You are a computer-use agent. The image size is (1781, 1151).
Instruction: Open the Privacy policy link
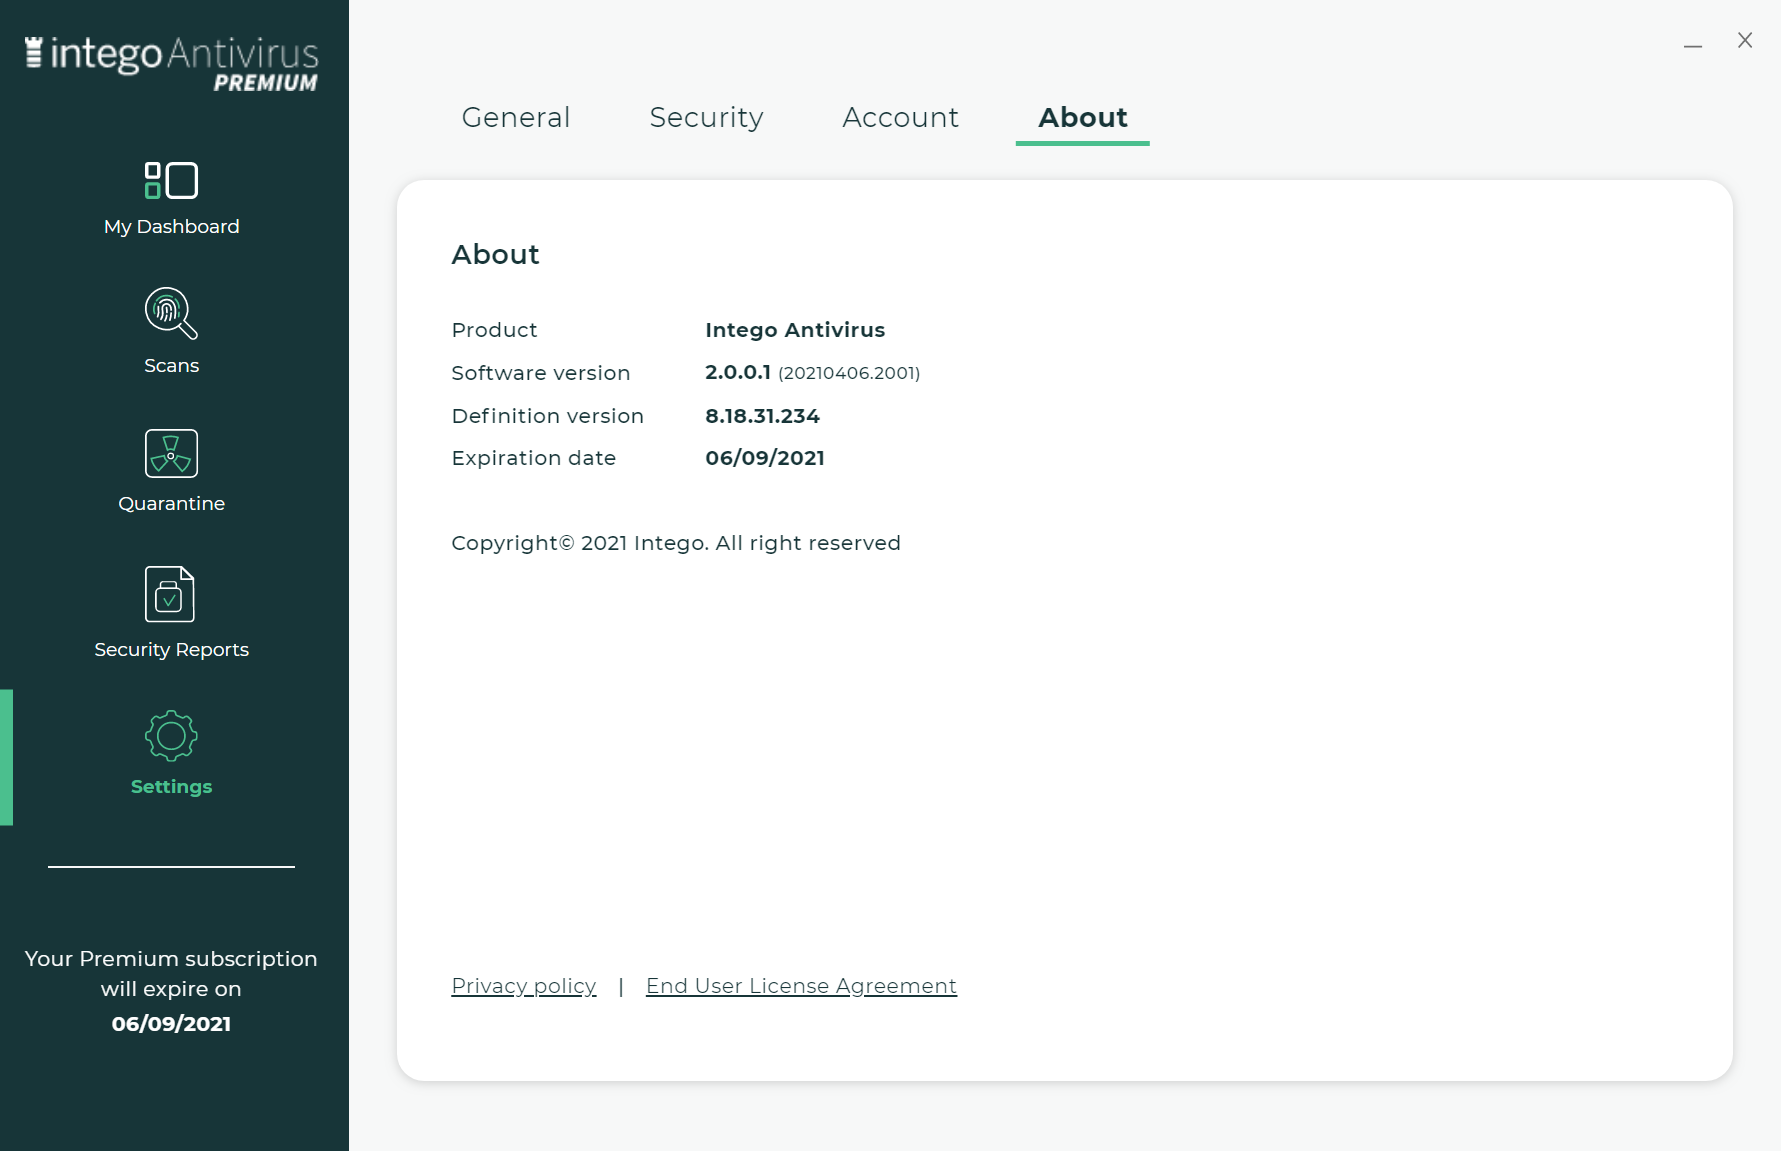(524, 986)
